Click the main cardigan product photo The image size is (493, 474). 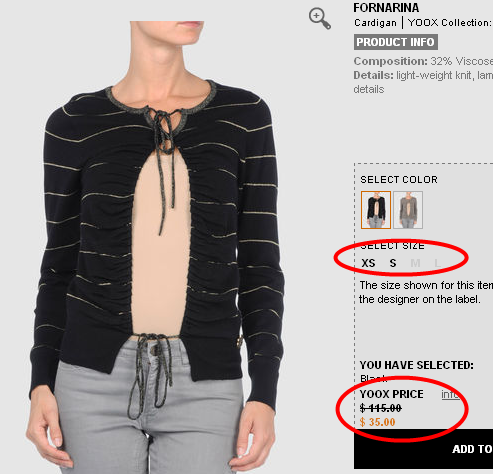pos(157,247)
